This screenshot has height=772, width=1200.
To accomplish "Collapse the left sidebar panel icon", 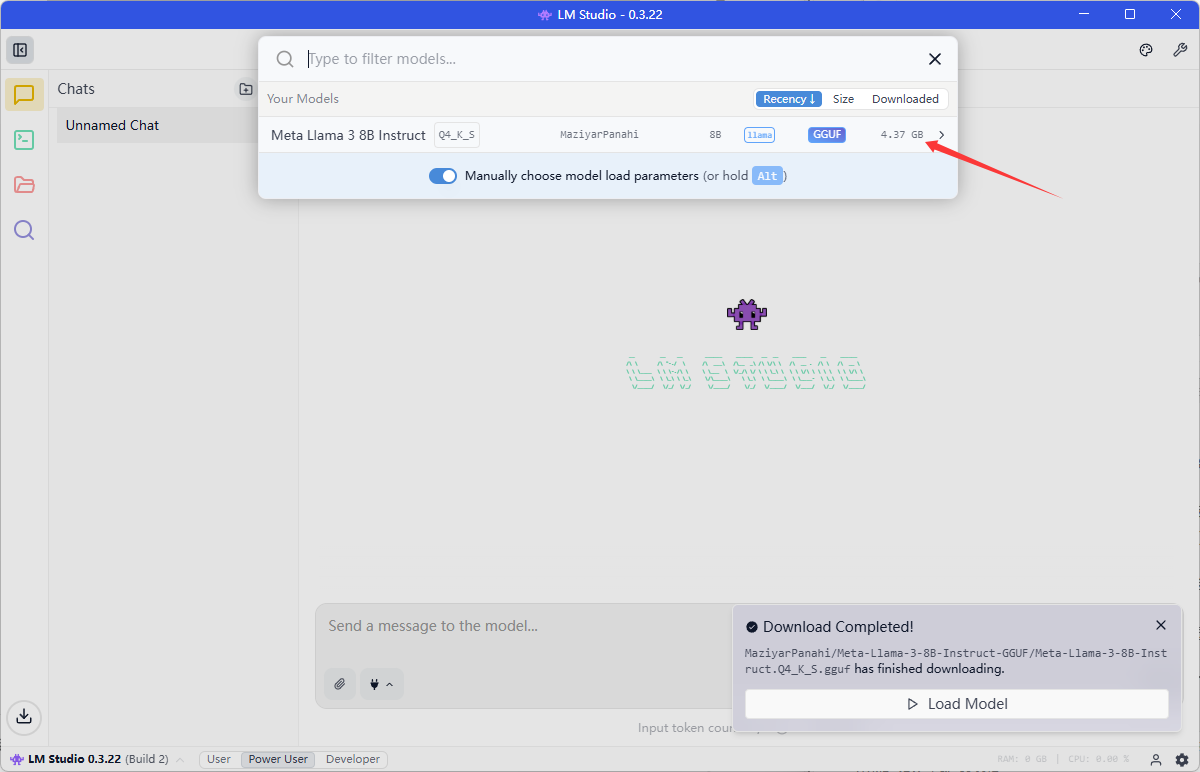I will [20, 50].
